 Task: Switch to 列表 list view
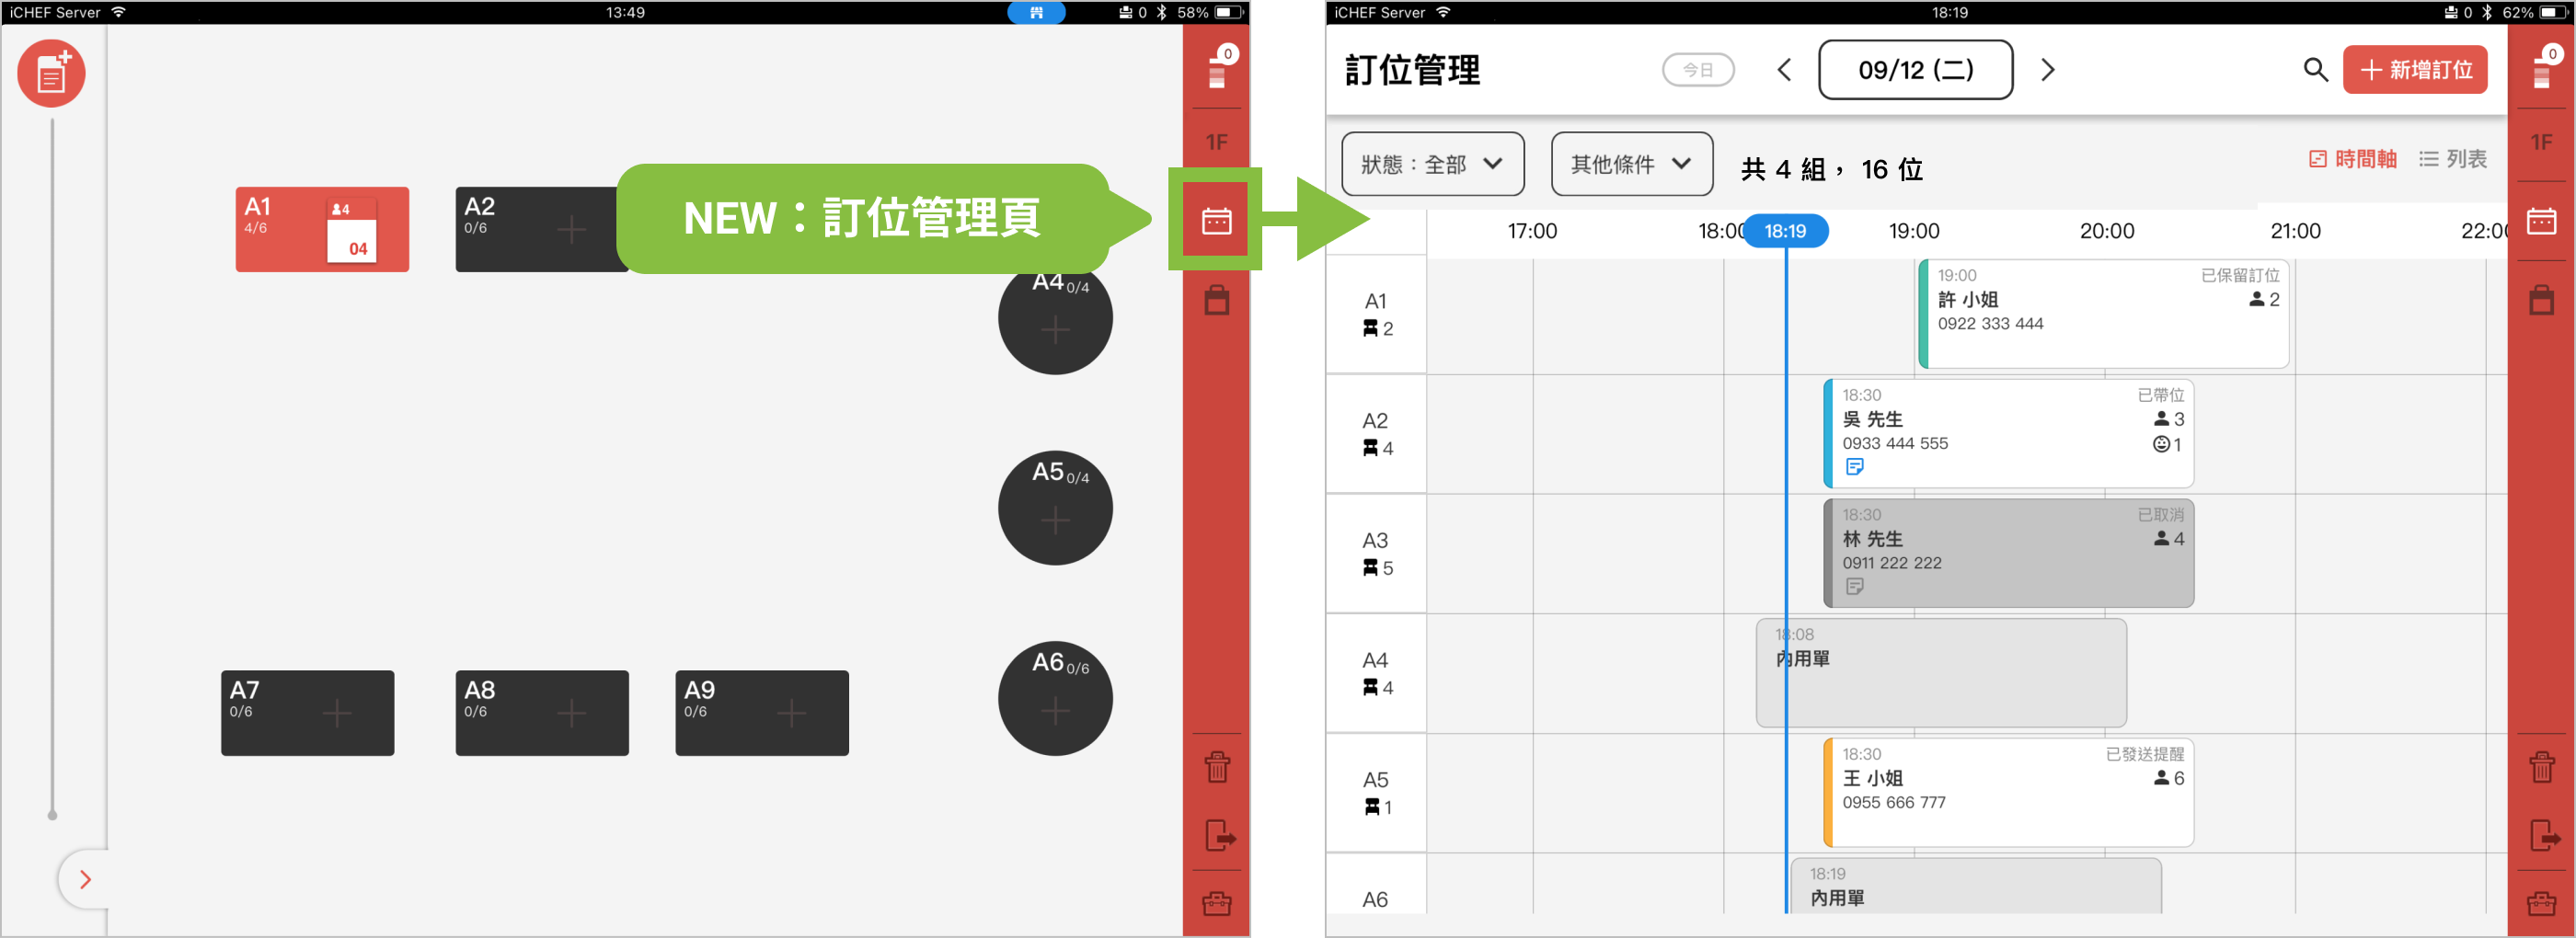tap(2452, 159)
